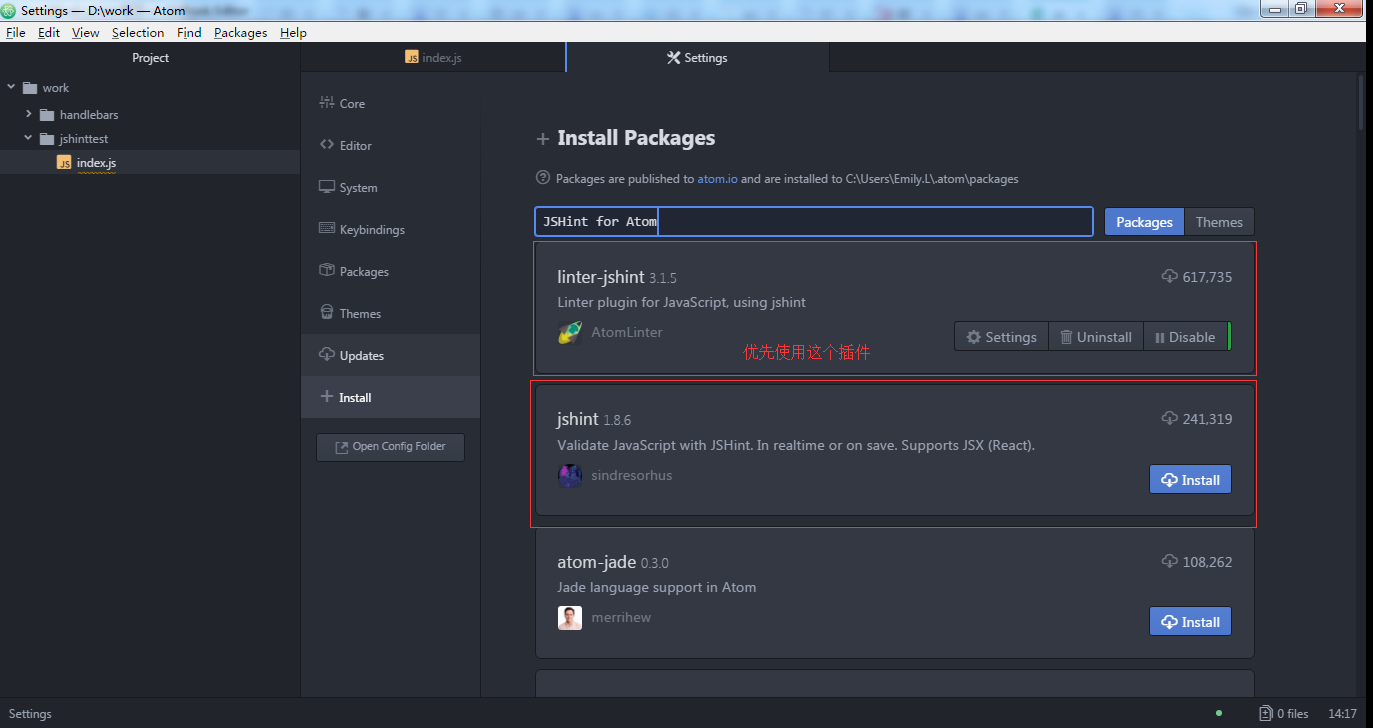Image resolution: width=1373 pixels, height=728 pixels.
Task: Click inside the package search field
Action: coord(814,221)
